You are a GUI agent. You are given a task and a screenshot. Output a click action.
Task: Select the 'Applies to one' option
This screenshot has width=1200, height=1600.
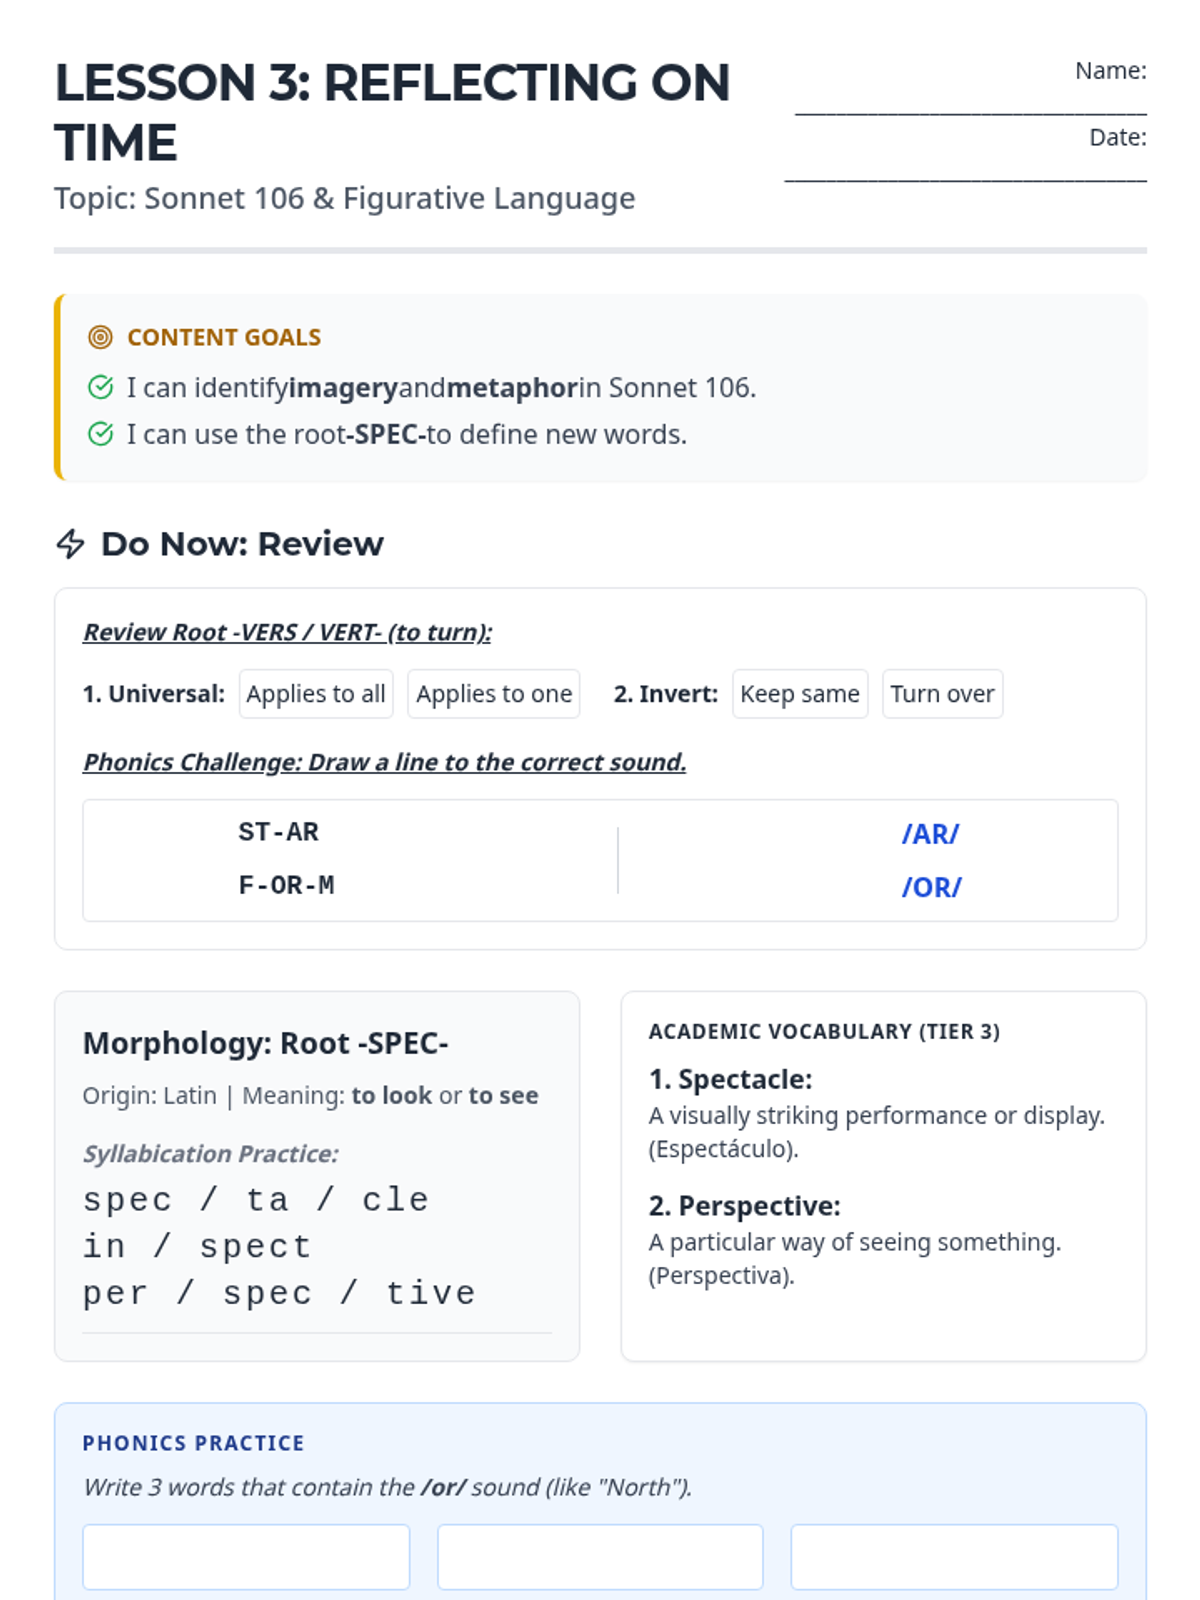(494, 694)
